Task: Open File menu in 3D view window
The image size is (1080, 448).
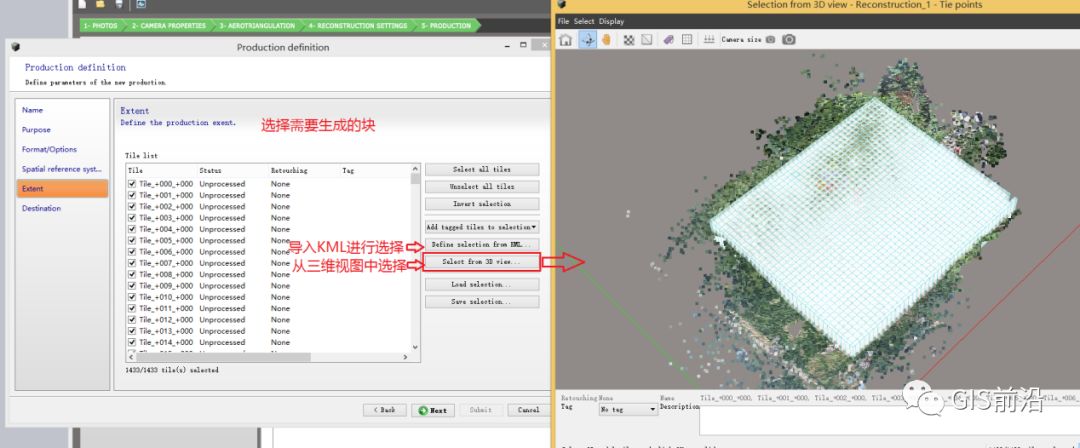Action: (x=563, y=21)
